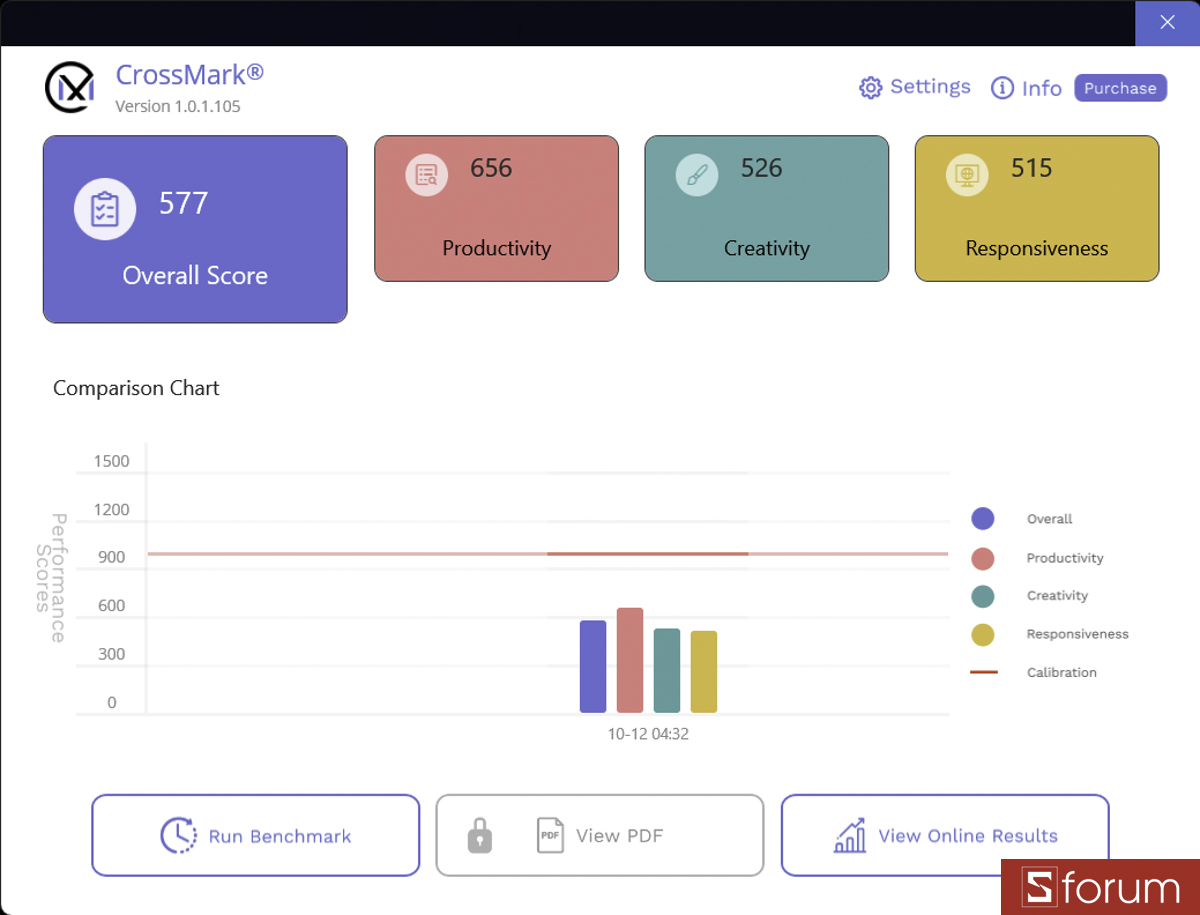Open Settings via the gear icon

pos(870,88)
